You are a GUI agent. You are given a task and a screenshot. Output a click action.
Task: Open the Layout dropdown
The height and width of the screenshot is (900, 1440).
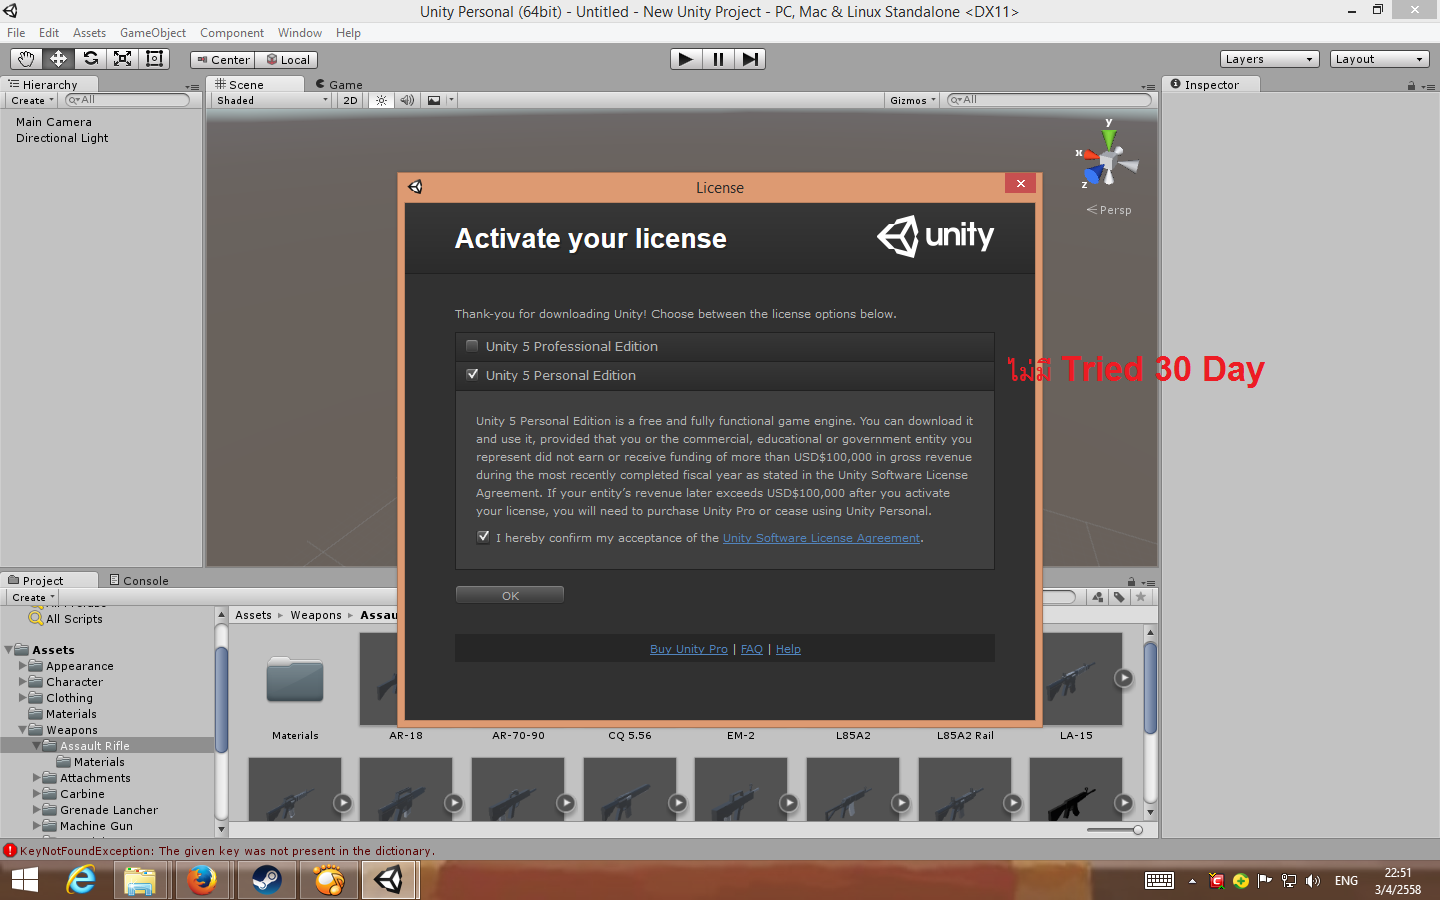(x=1380, y=59)
